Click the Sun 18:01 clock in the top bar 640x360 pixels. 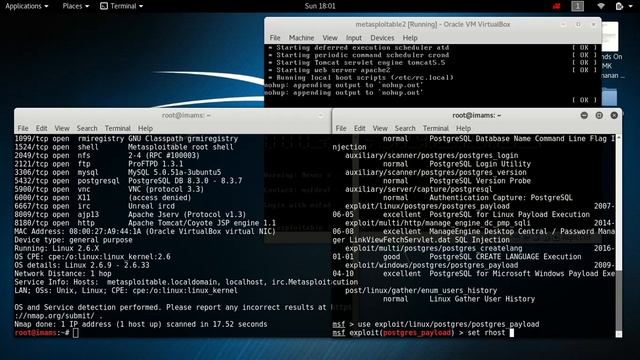(x=320, y=6)
